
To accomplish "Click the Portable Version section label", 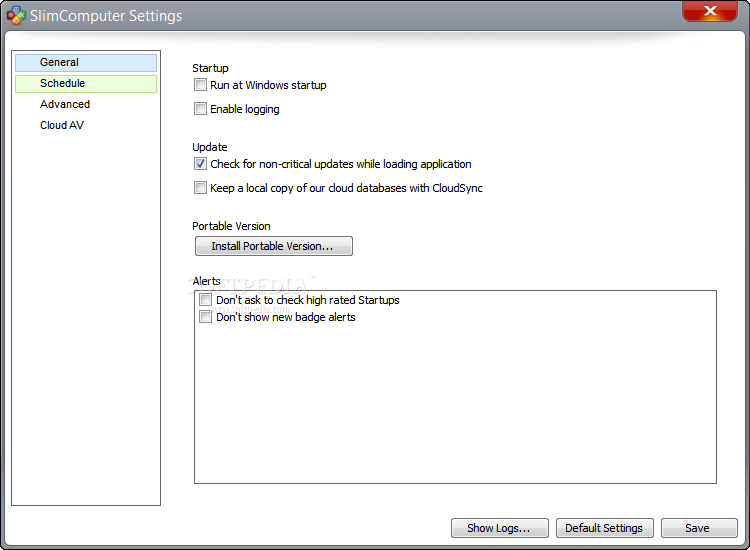I will [x=231, y=226].
